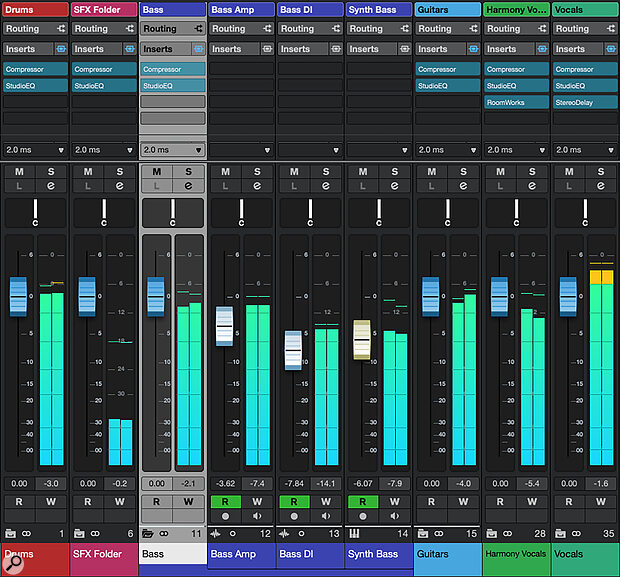Click monitor speaker icon on Synth Bass
Image resolution: width=620 pixels, height=577 pixels.
pos(395,516)
